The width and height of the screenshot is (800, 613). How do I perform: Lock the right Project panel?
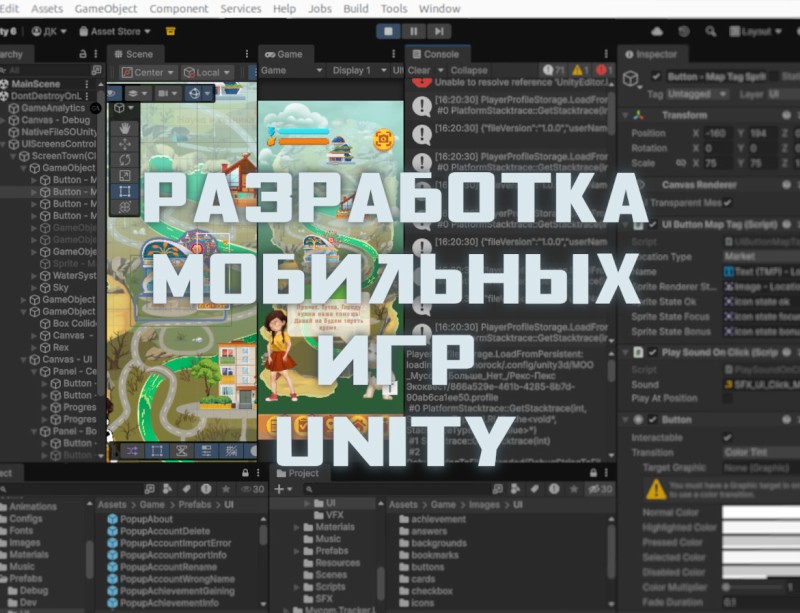[x=593, y=473]
